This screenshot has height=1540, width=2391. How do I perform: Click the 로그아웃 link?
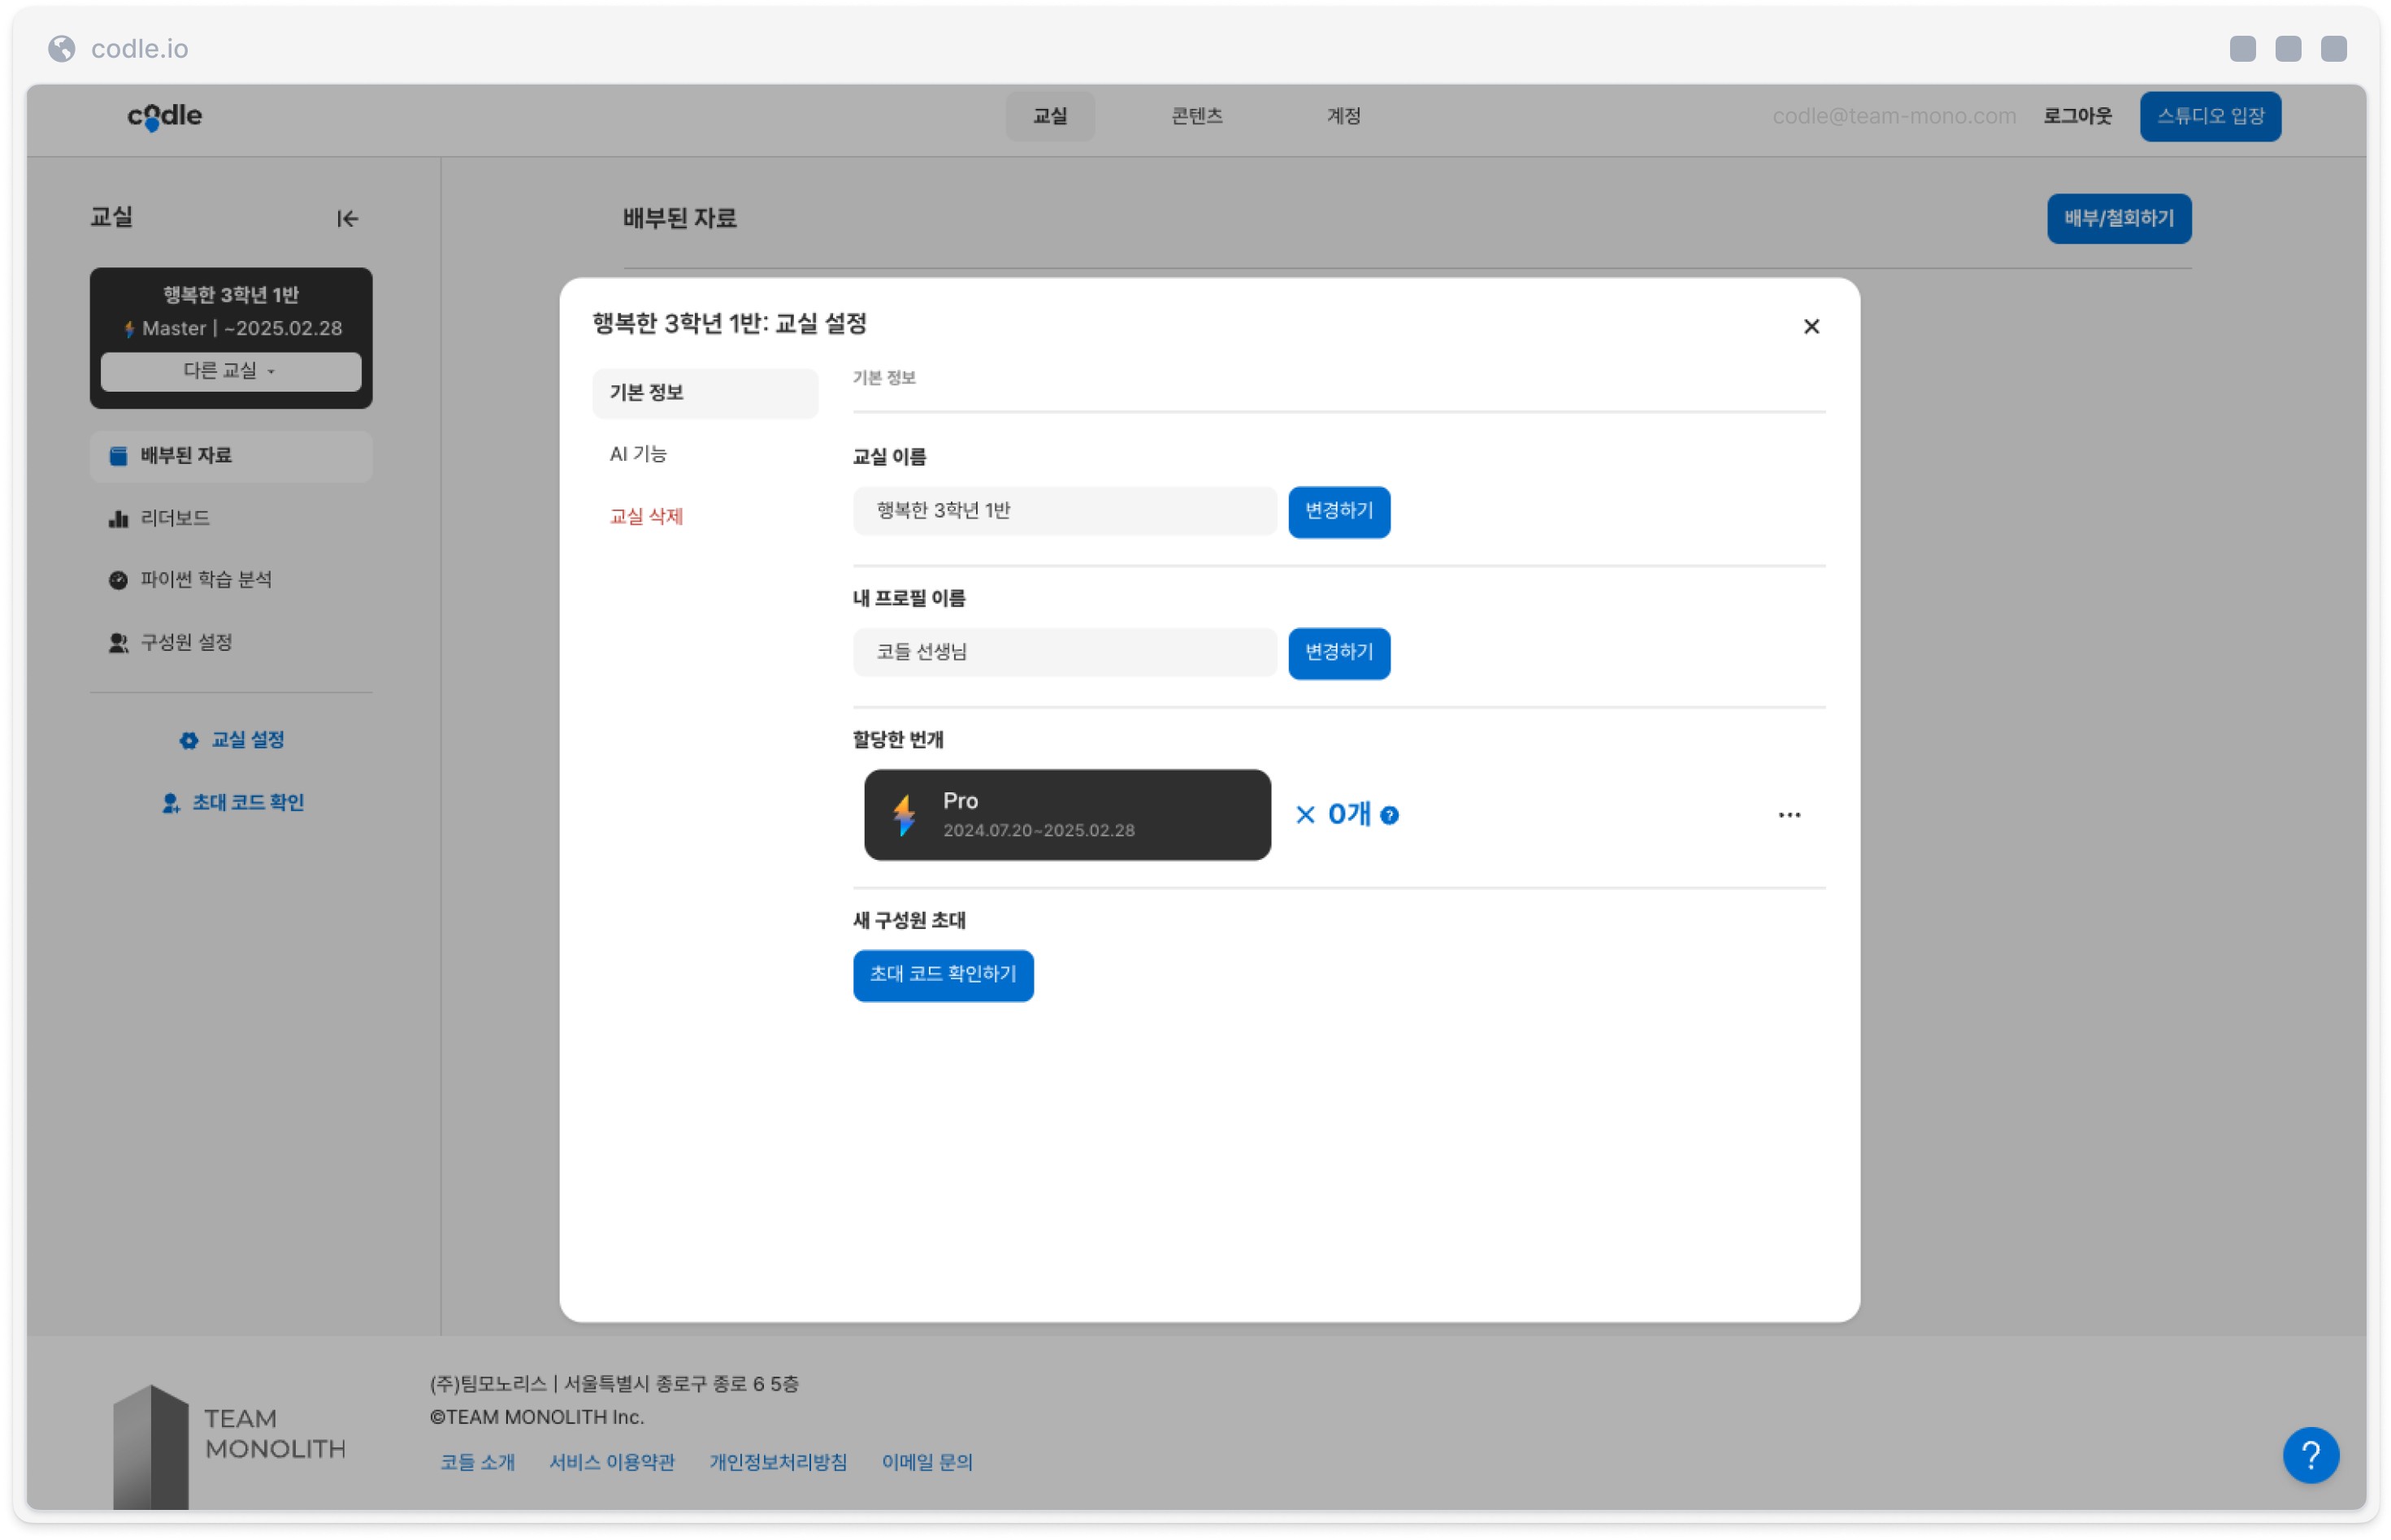(2076, 116)
